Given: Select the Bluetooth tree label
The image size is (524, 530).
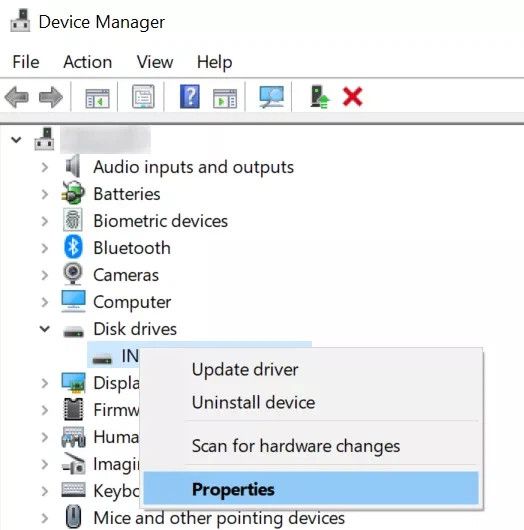Looking at the screenshot, I should (x=132, y=248).
